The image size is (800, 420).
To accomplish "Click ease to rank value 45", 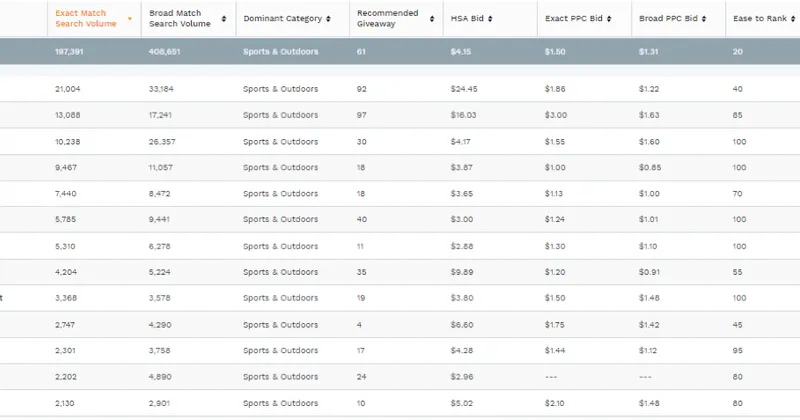I will coord(737,325).
